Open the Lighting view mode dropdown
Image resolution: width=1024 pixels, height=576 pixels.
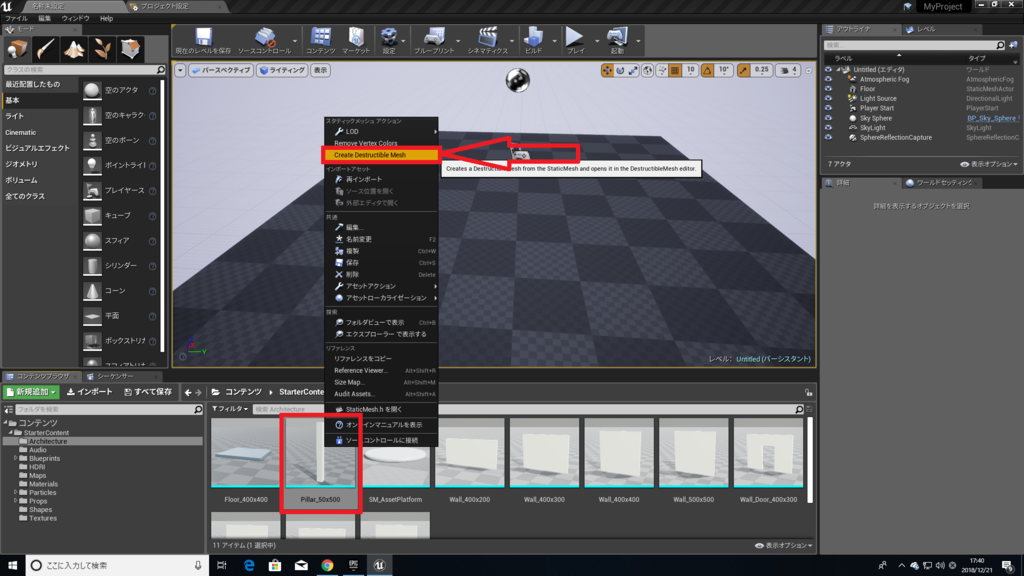pos(282,71)
